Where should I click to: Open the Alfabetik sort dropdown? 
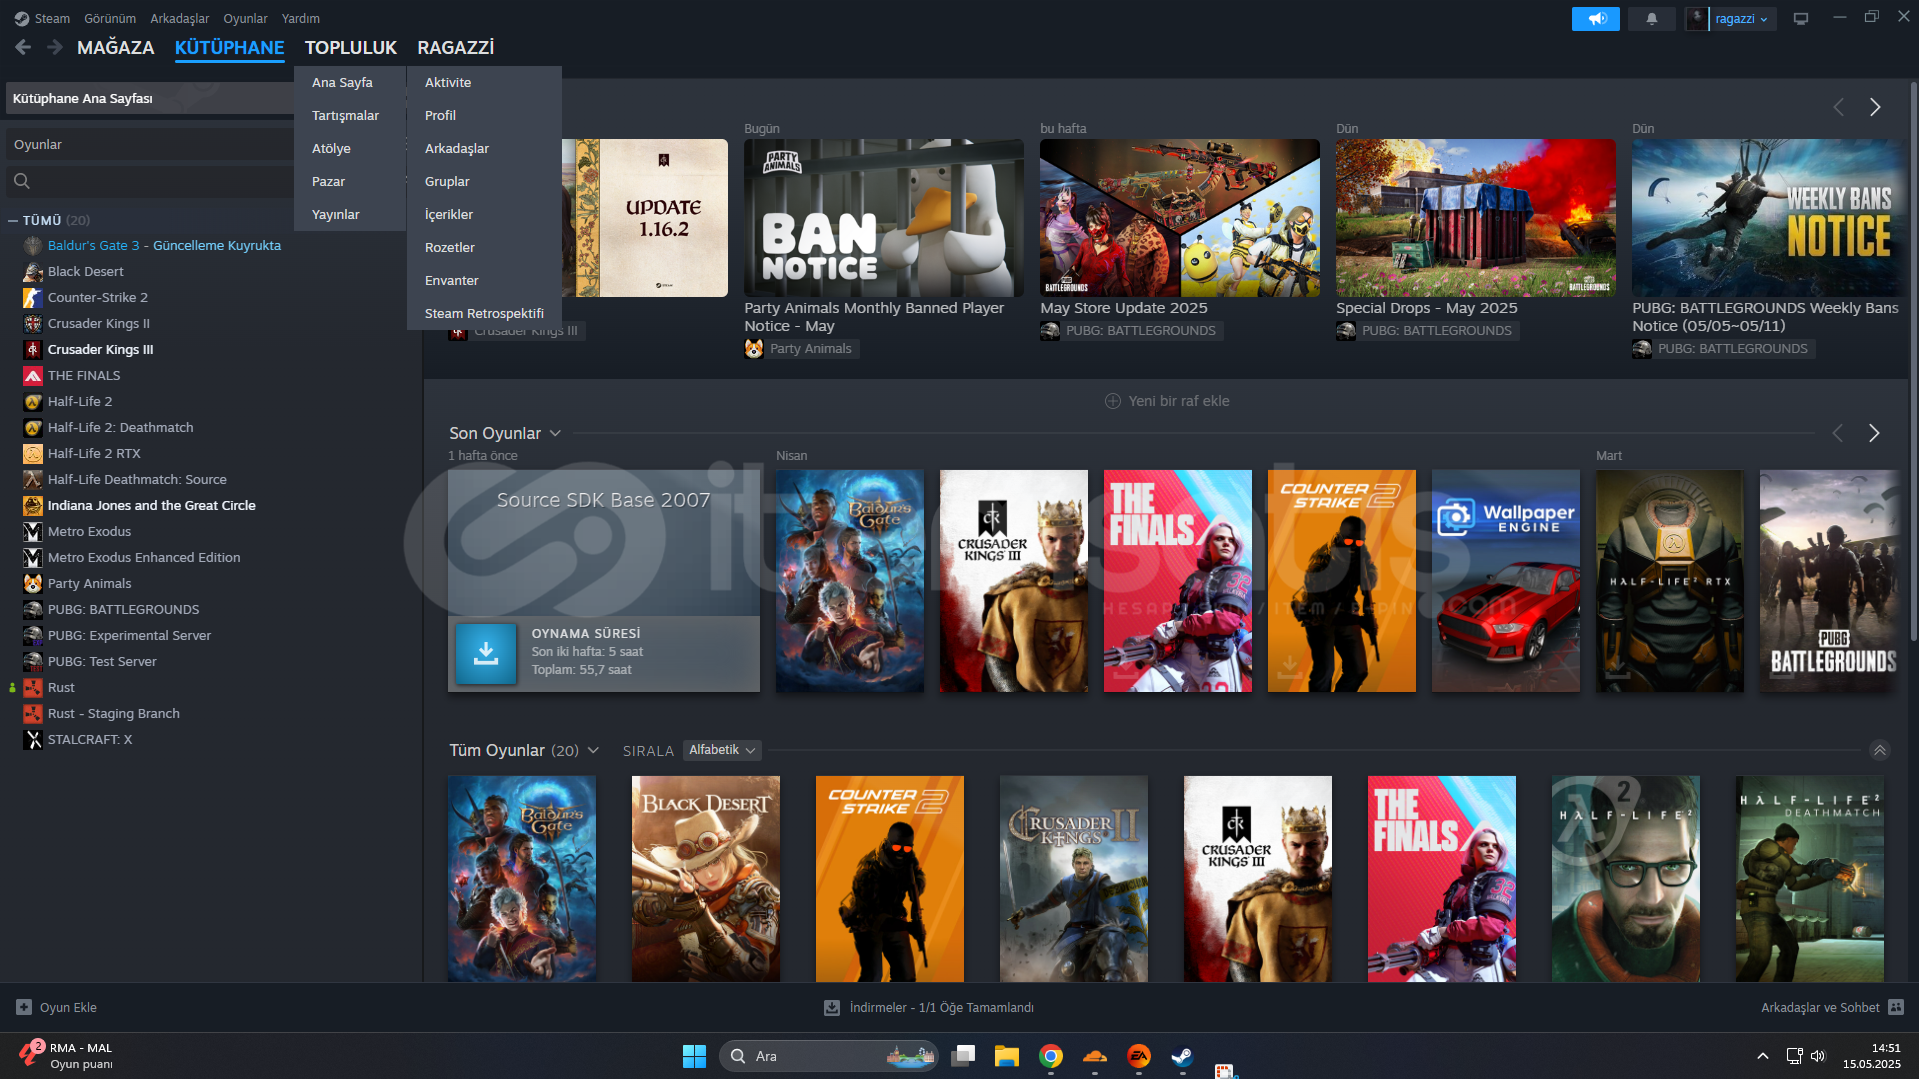pyautogui.click(x=722, y=750)
